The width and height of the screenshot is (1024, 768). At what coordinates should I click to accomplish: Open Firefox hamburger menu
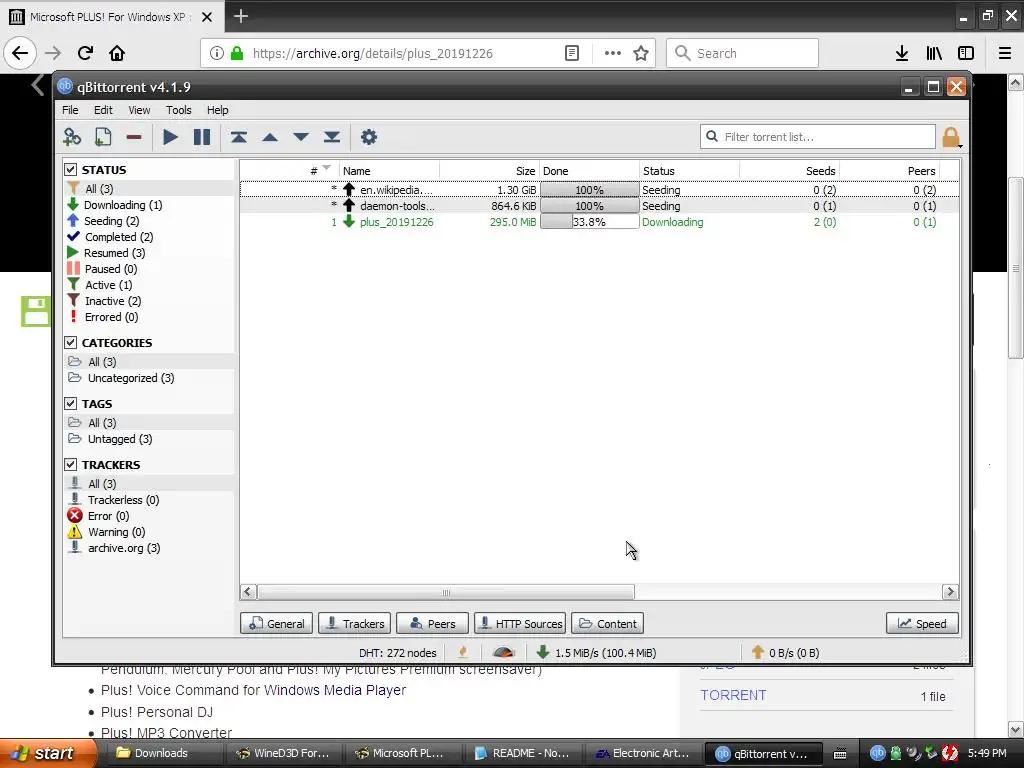tap(1005, 53)
